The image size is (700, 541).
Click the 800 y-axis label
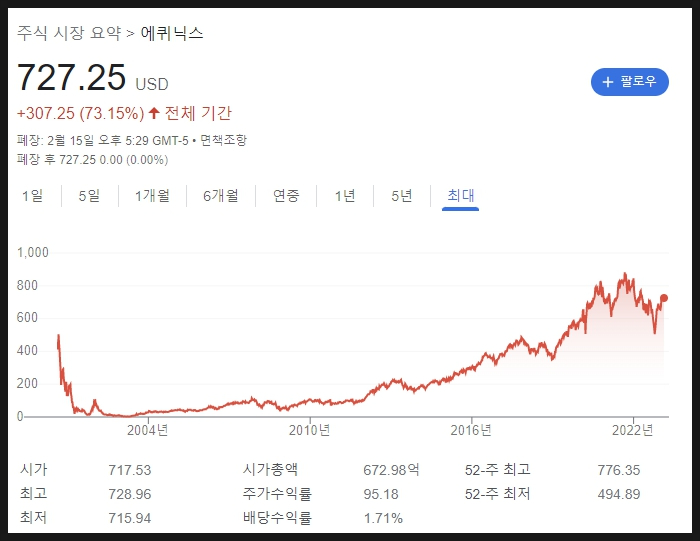coord(27,285)
